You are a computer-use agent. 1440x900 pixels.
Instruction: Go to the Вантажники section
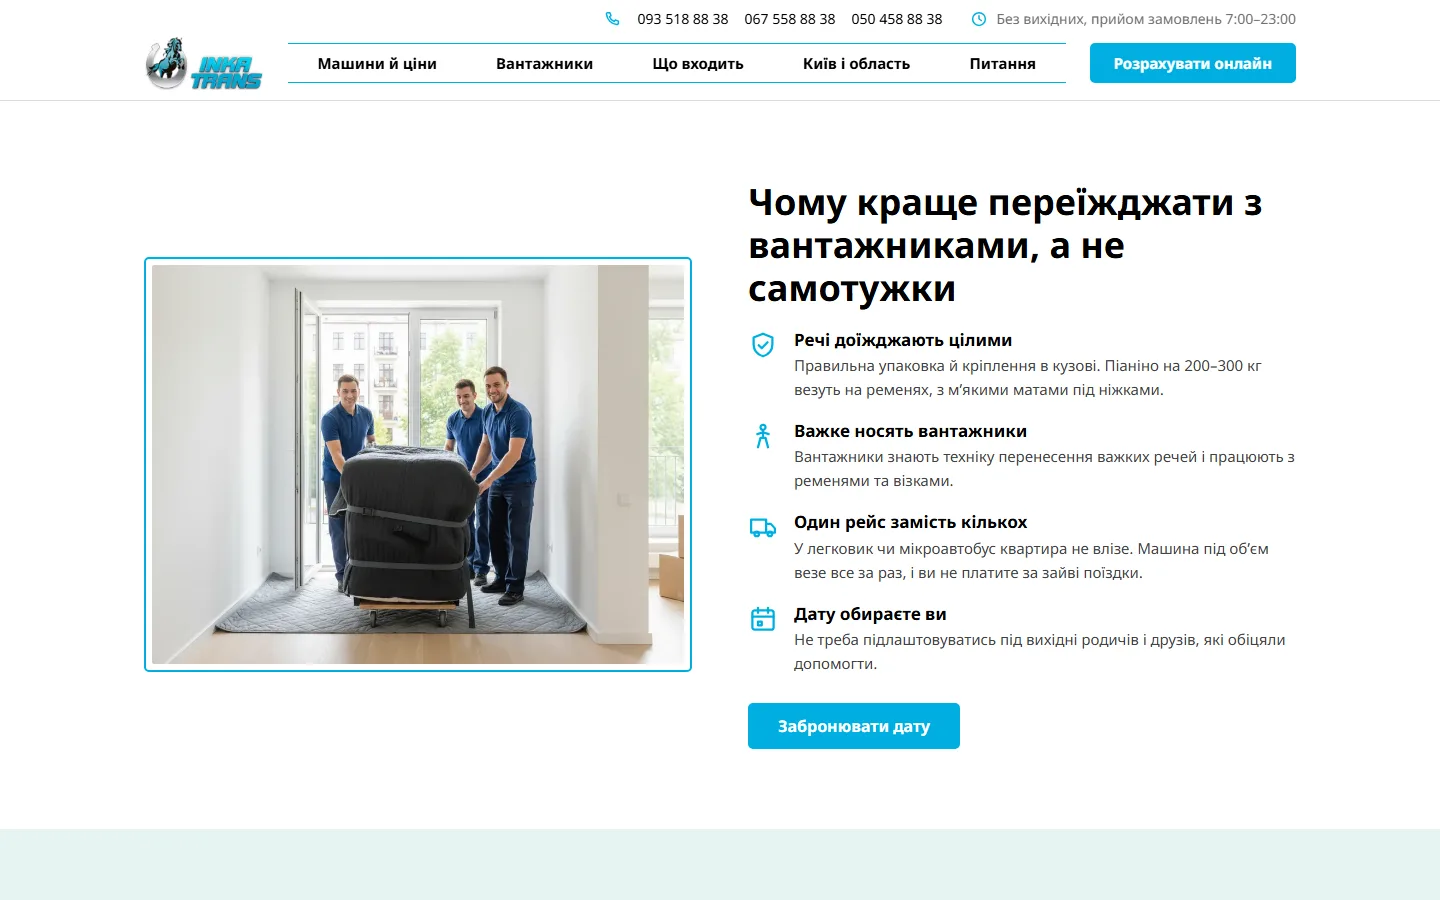pyautogui.click(x=545, y=63)
